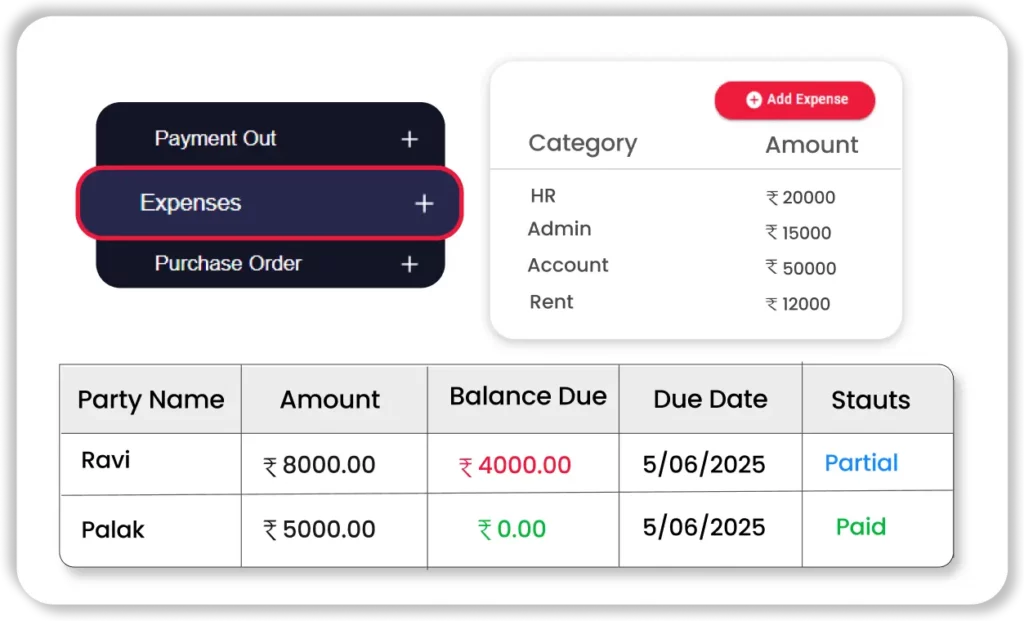Click the Category column header
The height and width of the screenshot is (621, 1024).
click(582, 144)
